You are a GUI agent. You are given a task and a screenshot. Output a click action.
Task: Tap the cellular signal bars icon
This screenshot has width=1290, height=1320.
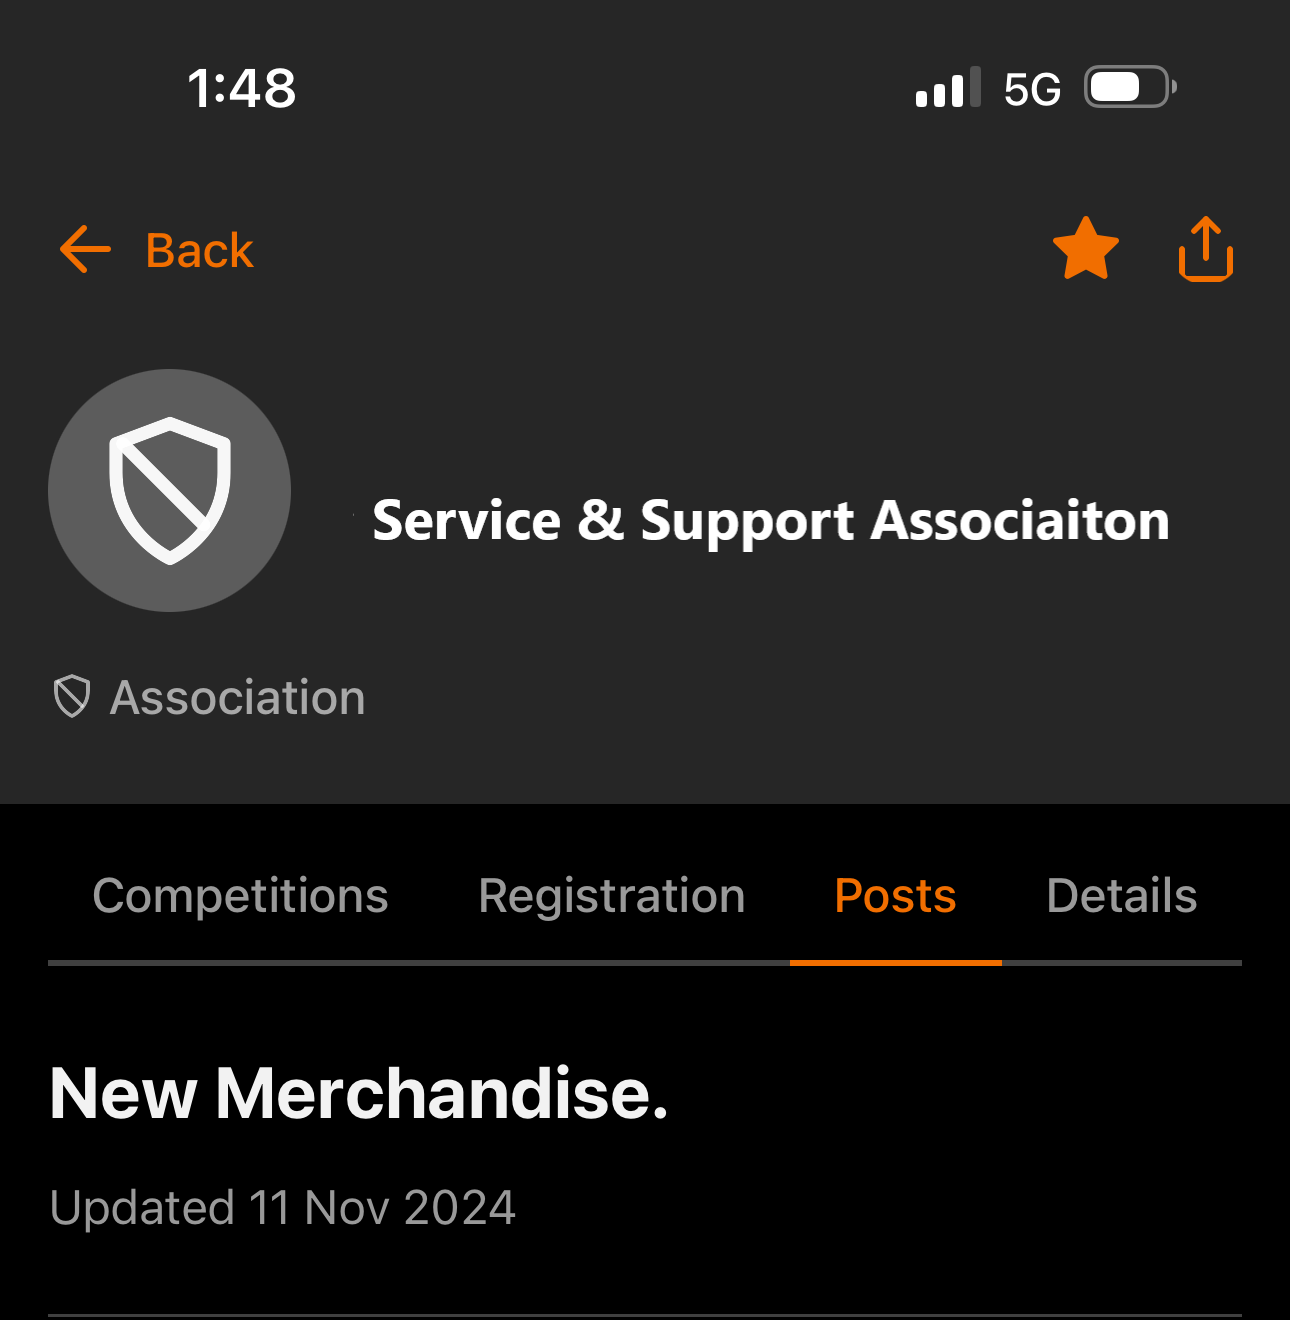(x=948, y=88)
